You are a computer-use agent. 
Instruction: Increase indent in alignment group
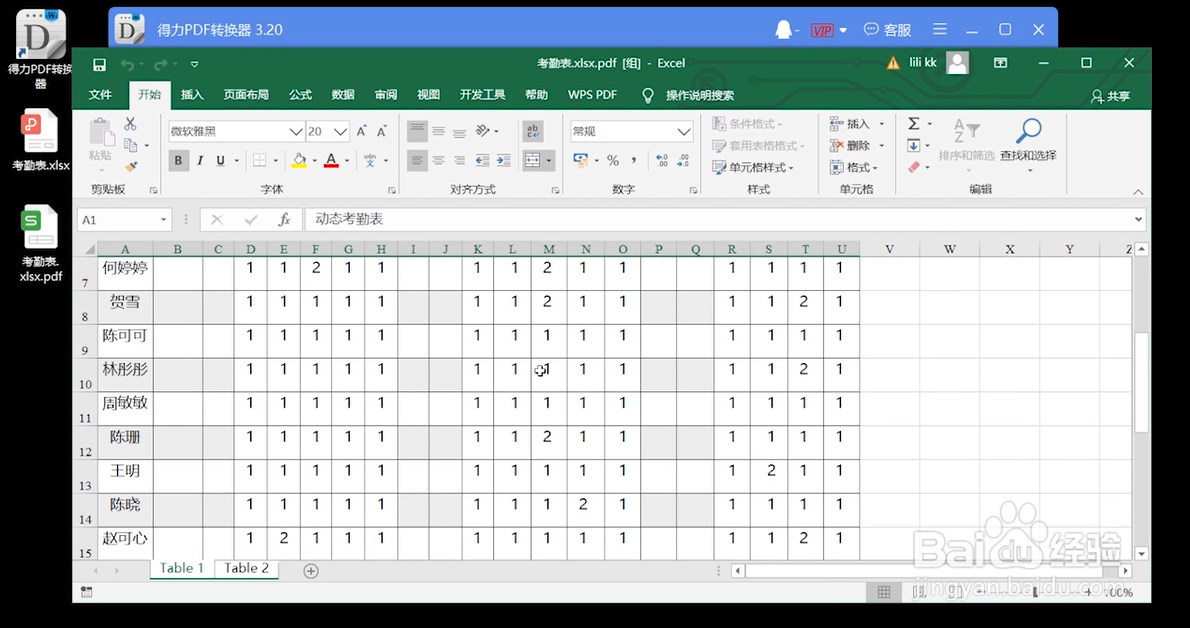503,160
